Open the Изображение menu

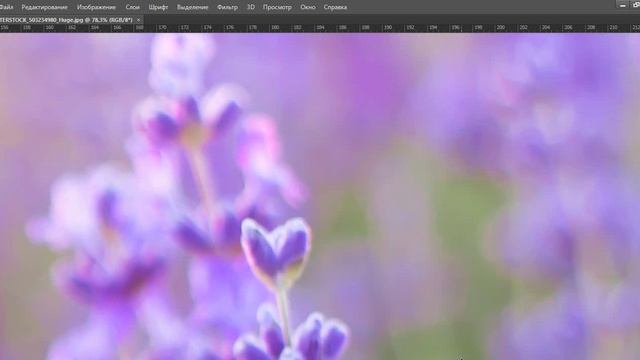[x=96, y=7]
